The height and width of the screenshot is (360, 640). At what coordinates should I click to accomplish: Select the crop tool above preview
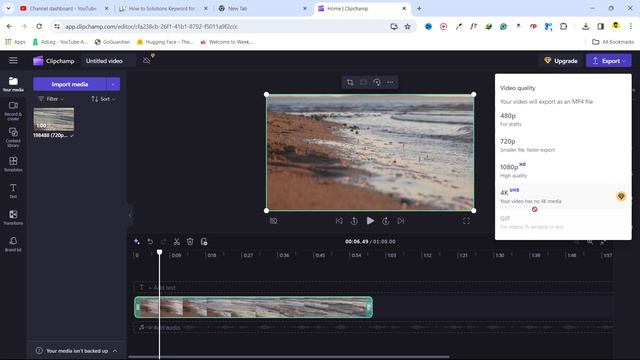coord(350,82)
